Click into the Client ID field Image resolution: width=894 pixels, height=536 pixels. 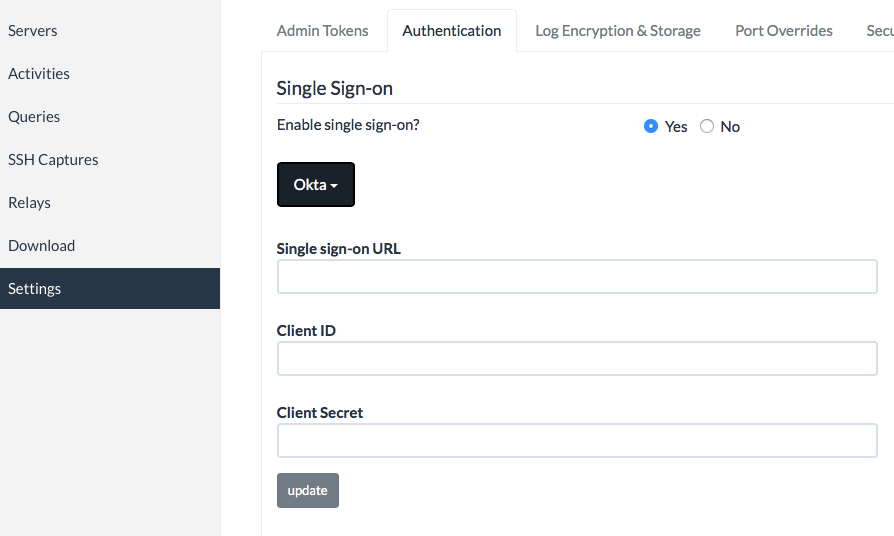577,359
